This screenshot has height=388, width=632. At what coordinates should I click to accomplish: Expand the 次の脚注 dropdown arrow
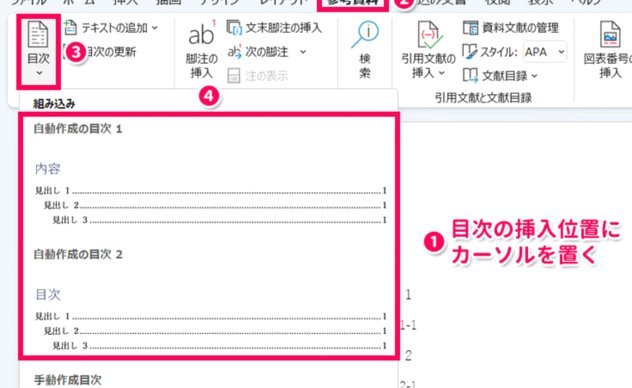point(303,52)
